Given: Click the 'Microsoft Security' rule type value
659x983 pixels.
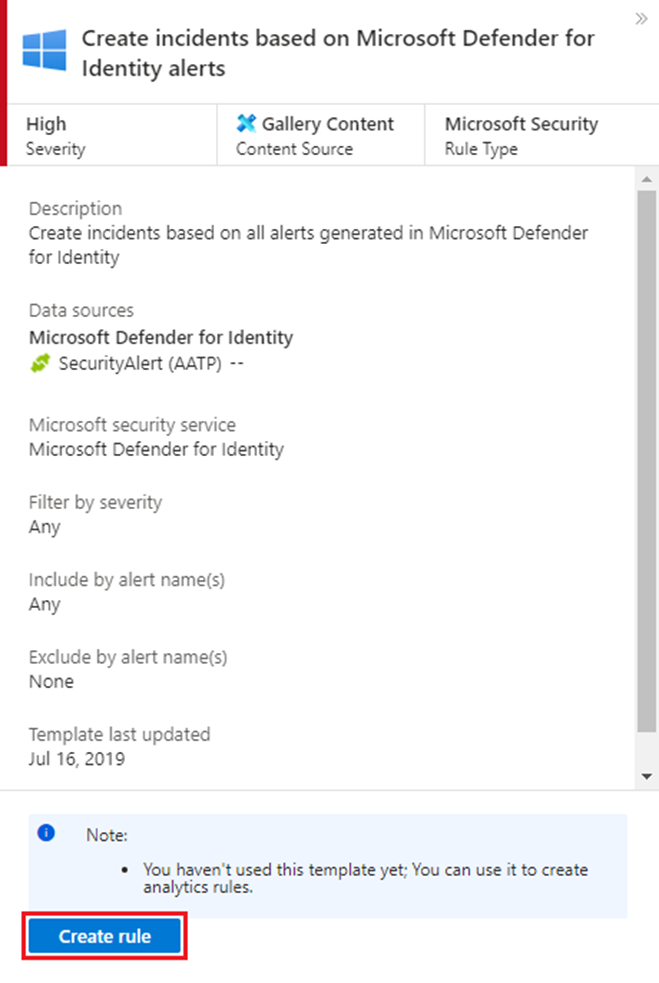Looking at the screenshot, I should click(522, 124).
